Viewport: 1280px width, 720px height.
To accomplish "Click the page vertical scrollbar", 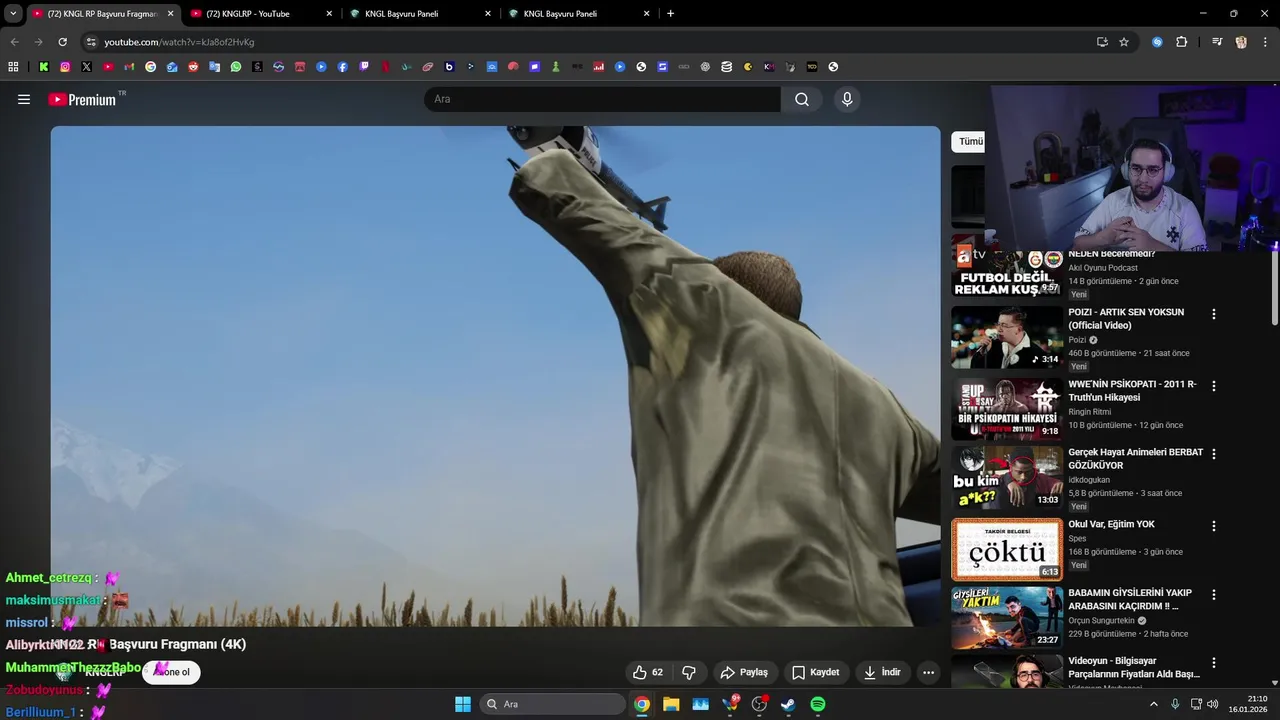I will (x=1275, y=288).
